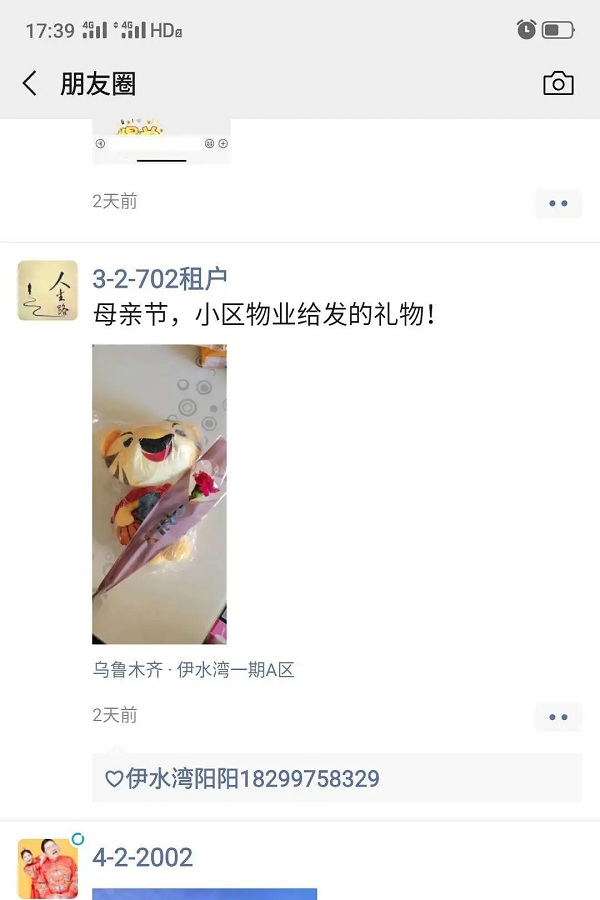The width and height of the screenshot is (600, 900).
Task: Tap the back arrow beside 朋友圈
Action: (x=30, y=83)
